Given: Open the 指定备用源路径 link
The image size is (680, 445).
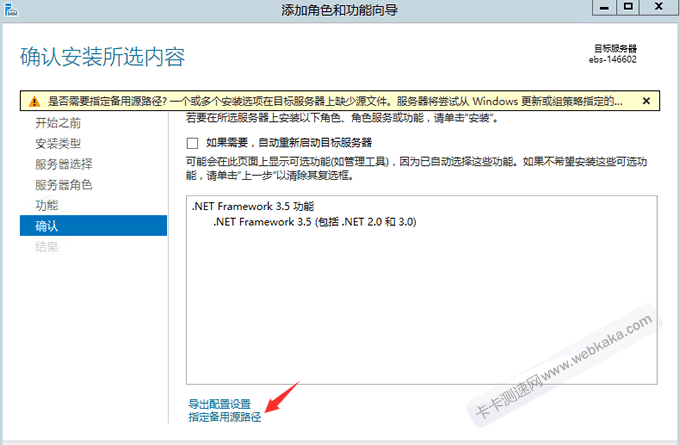Looking at the screenshot, I should tap(225, 417).
